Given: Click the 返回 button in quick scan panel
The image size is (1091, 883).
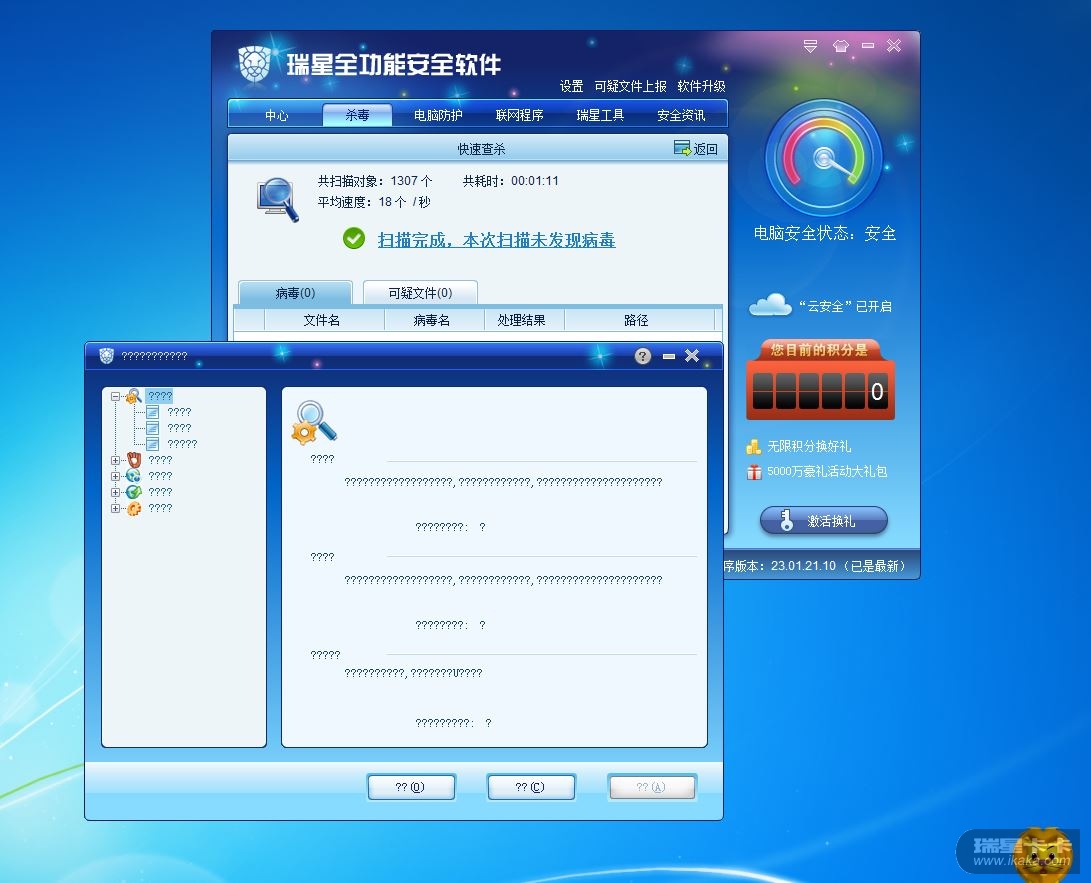Looking at the screenshot, I should [696, 148].
